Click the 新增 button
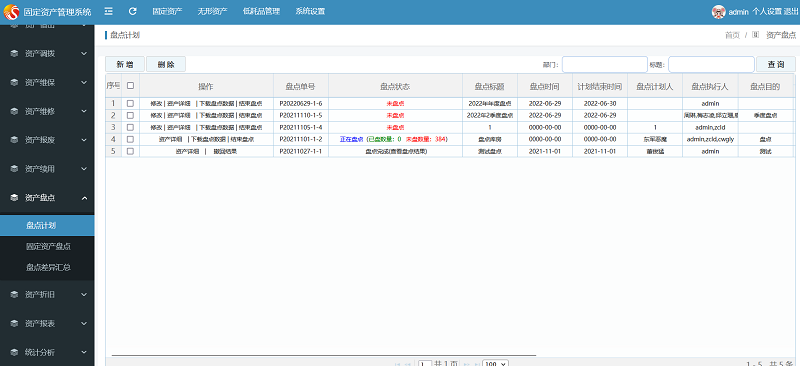 tap(125, 64)
